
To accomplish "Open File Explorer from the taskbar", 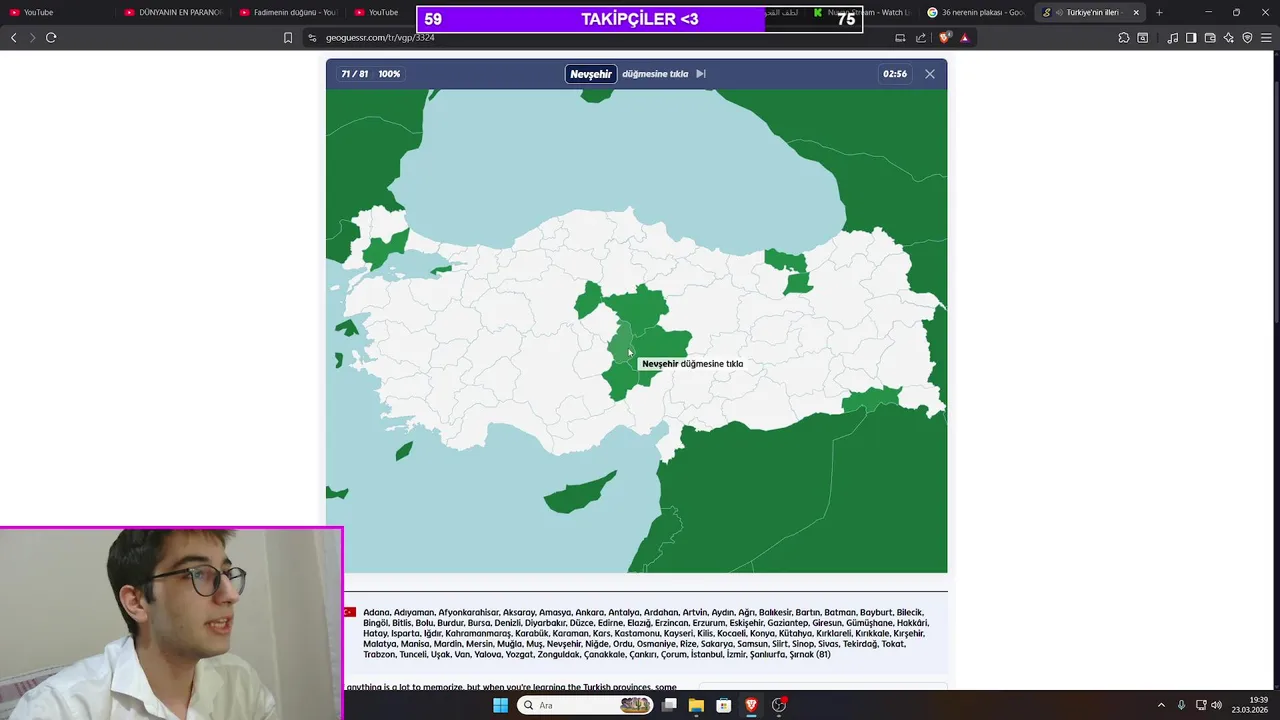I will click(696, 705).
